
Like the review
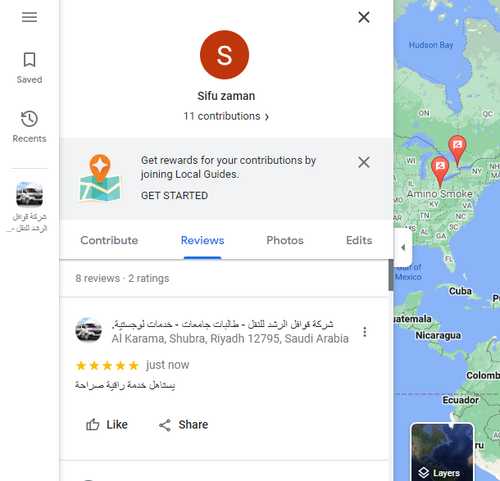(x=107, y=425)
